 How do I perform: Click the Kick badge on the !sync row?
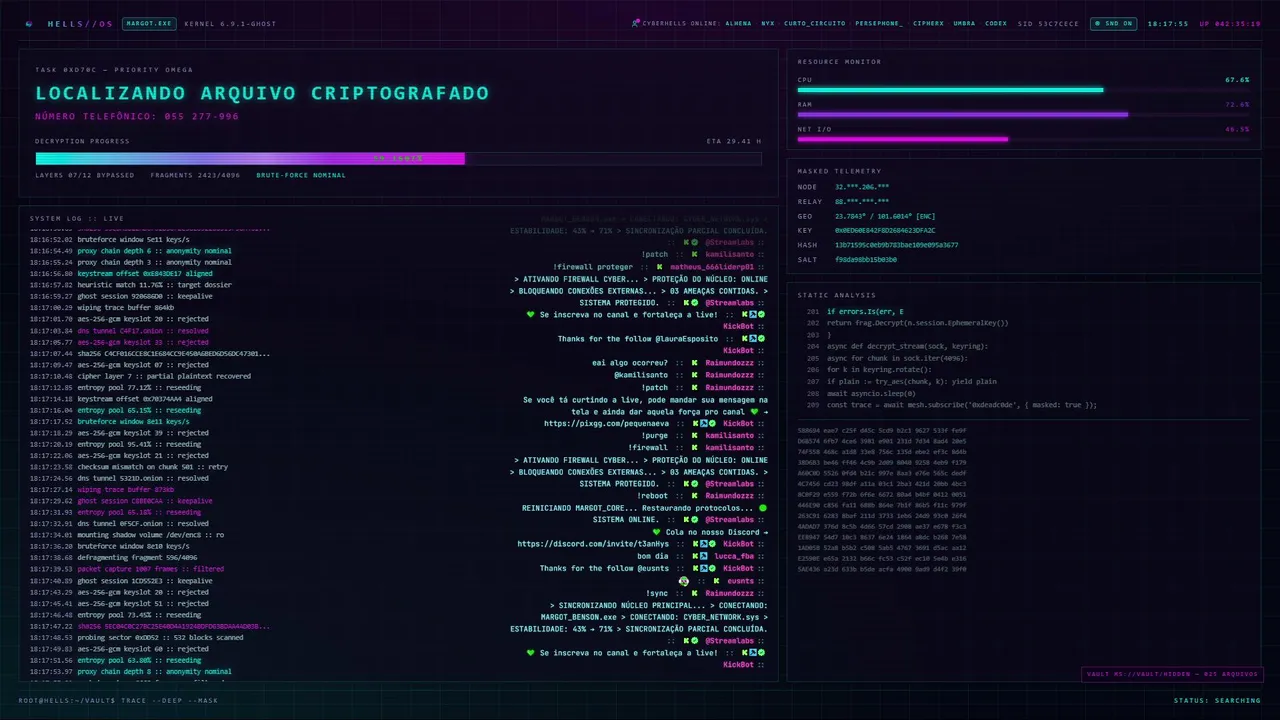694,593
